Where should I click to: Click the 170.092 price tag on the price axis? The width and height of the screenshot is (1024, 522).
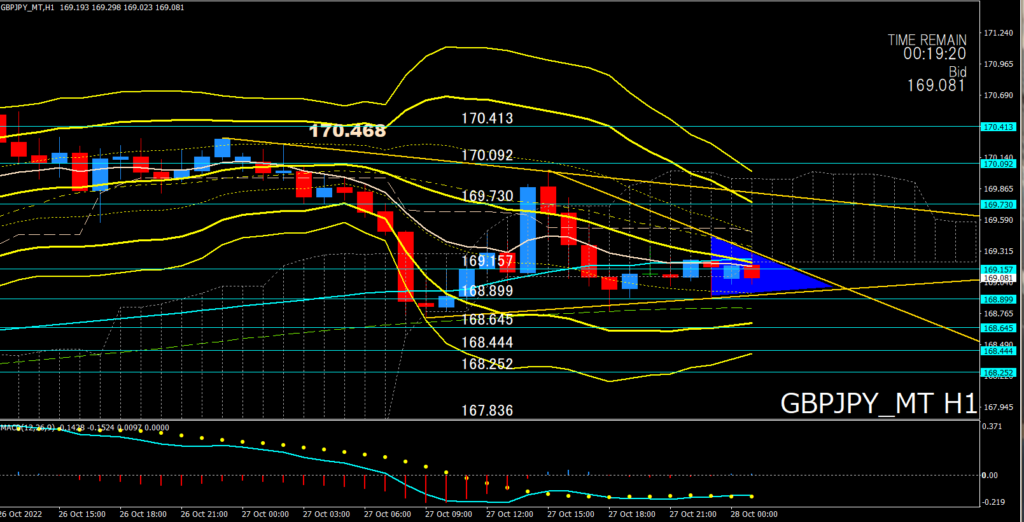[998, 163]
